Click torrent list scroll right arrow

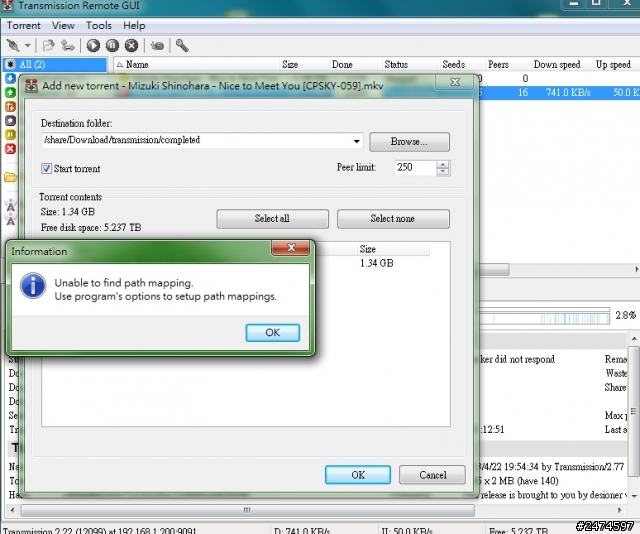click(636, 269)
